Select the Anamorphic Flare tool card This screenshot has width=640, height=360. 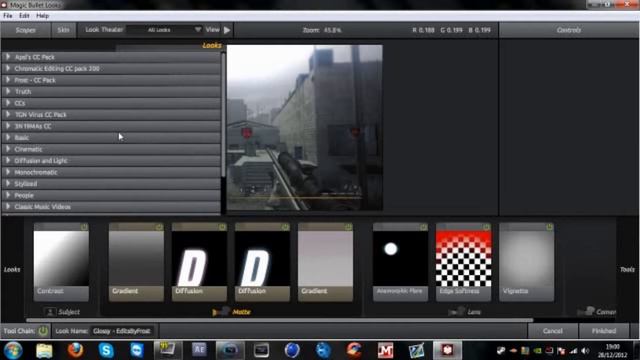point(400,262)
